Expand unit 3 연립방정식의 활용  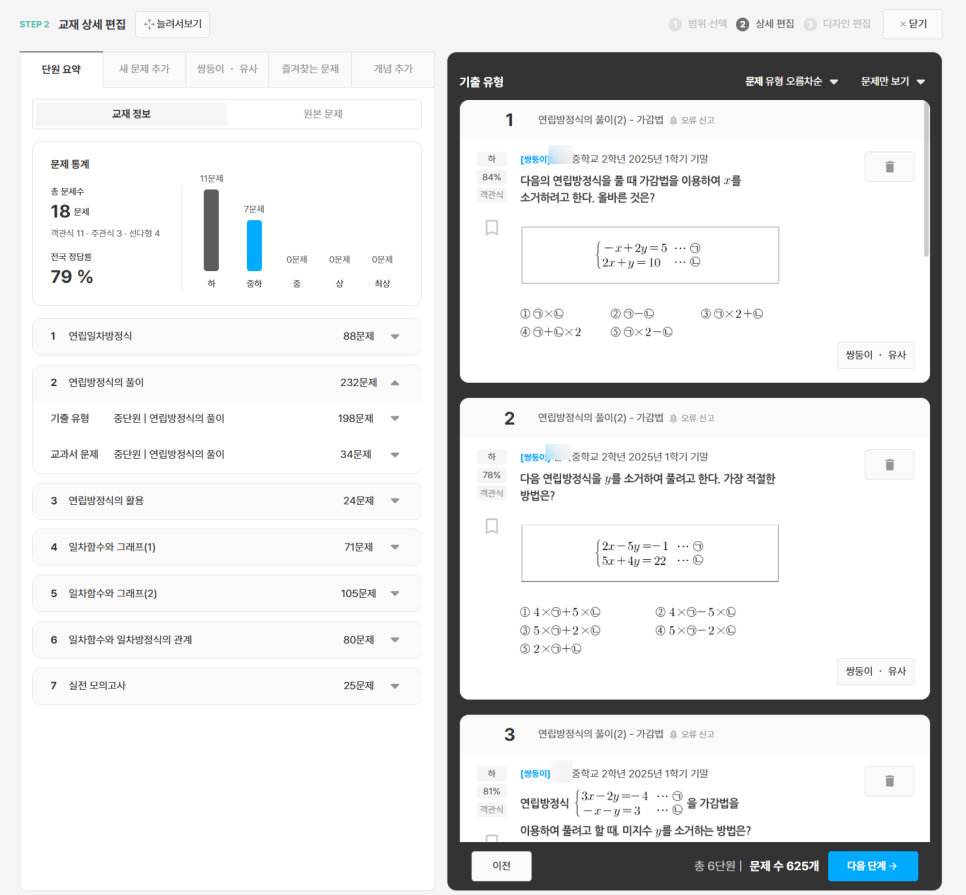(x=227, y=501)
